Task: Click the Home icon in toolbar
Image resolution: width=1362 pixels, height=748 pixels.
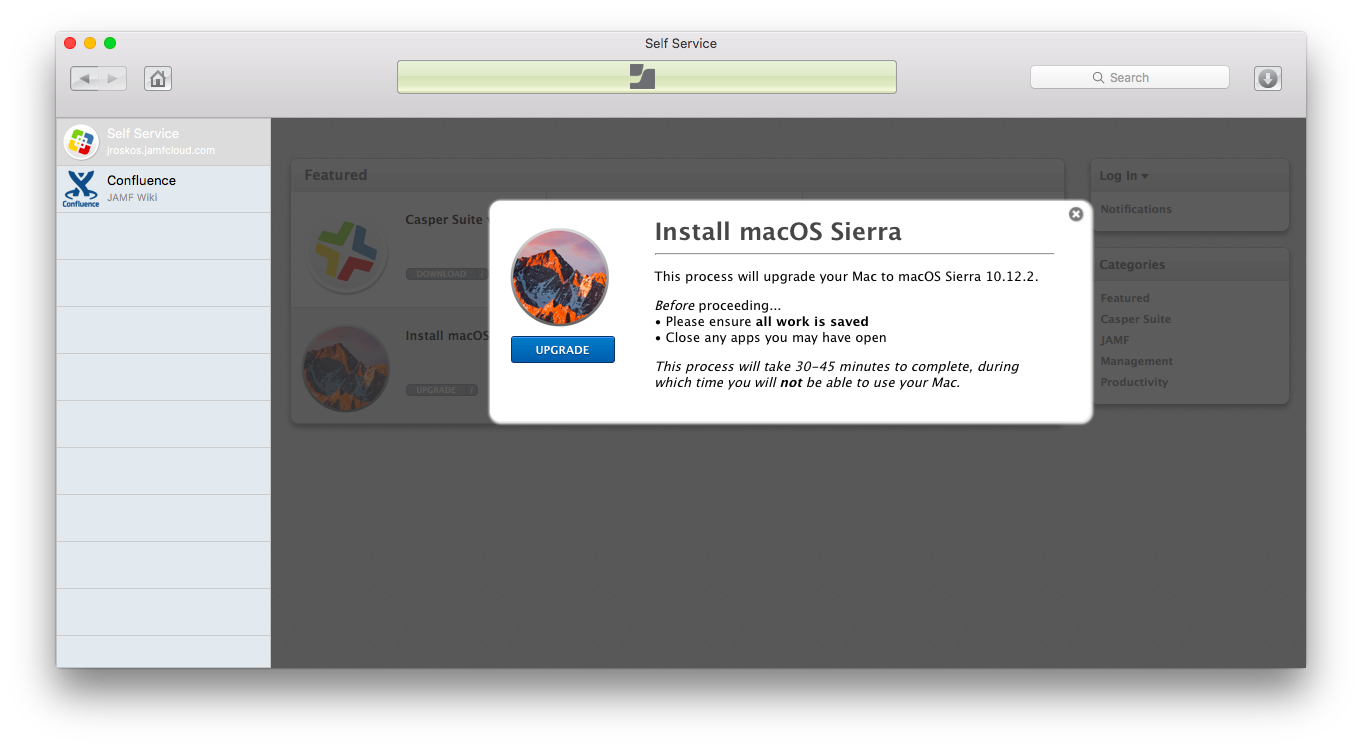Action: [x=158, y=78]
